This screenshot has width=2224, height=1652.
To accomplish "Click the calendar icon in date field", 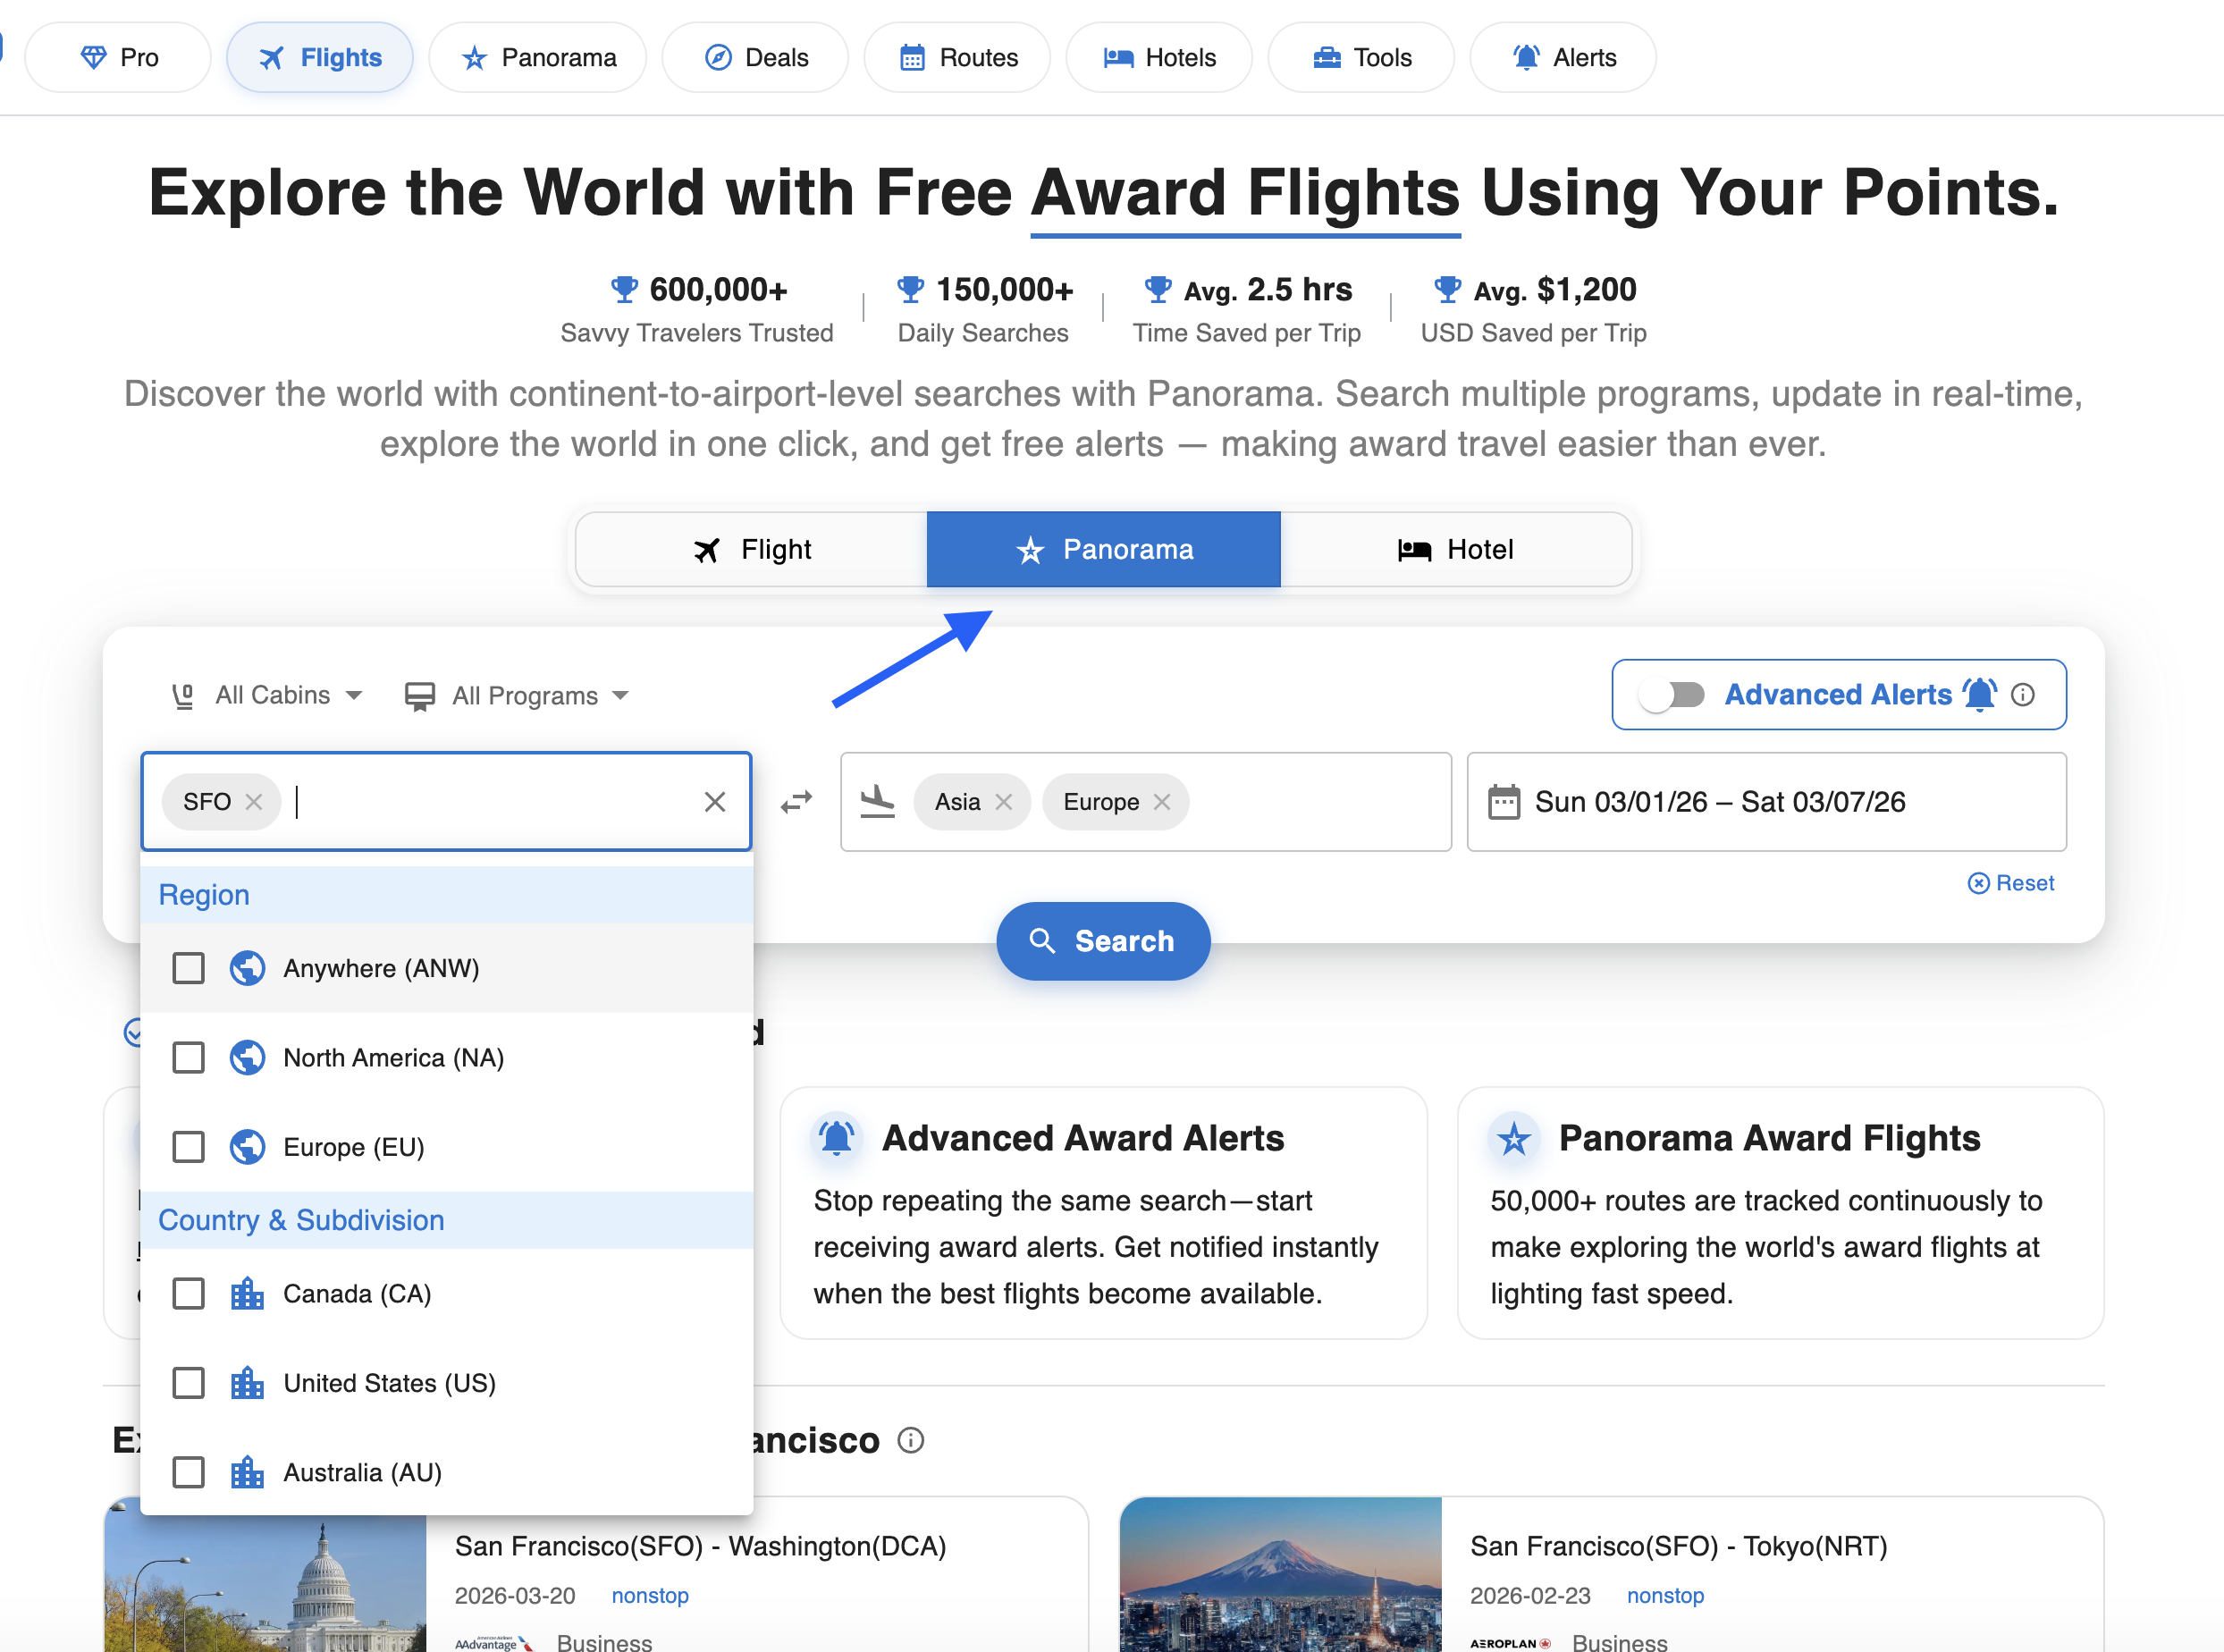I will tap(1504, 802).
